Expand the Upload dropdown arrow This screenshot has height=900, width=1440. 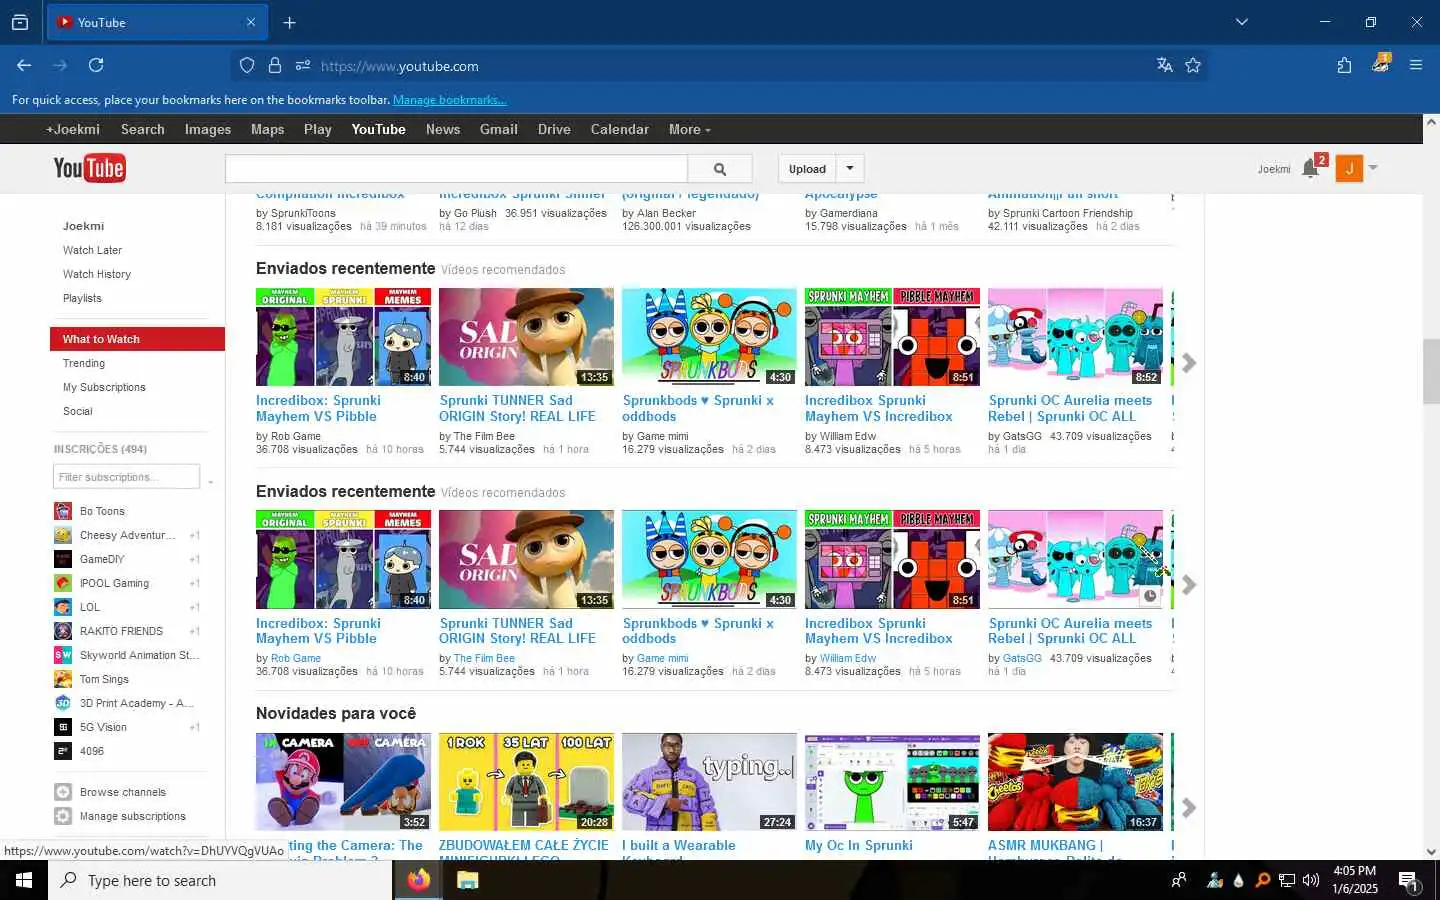[x=850, y=168]
